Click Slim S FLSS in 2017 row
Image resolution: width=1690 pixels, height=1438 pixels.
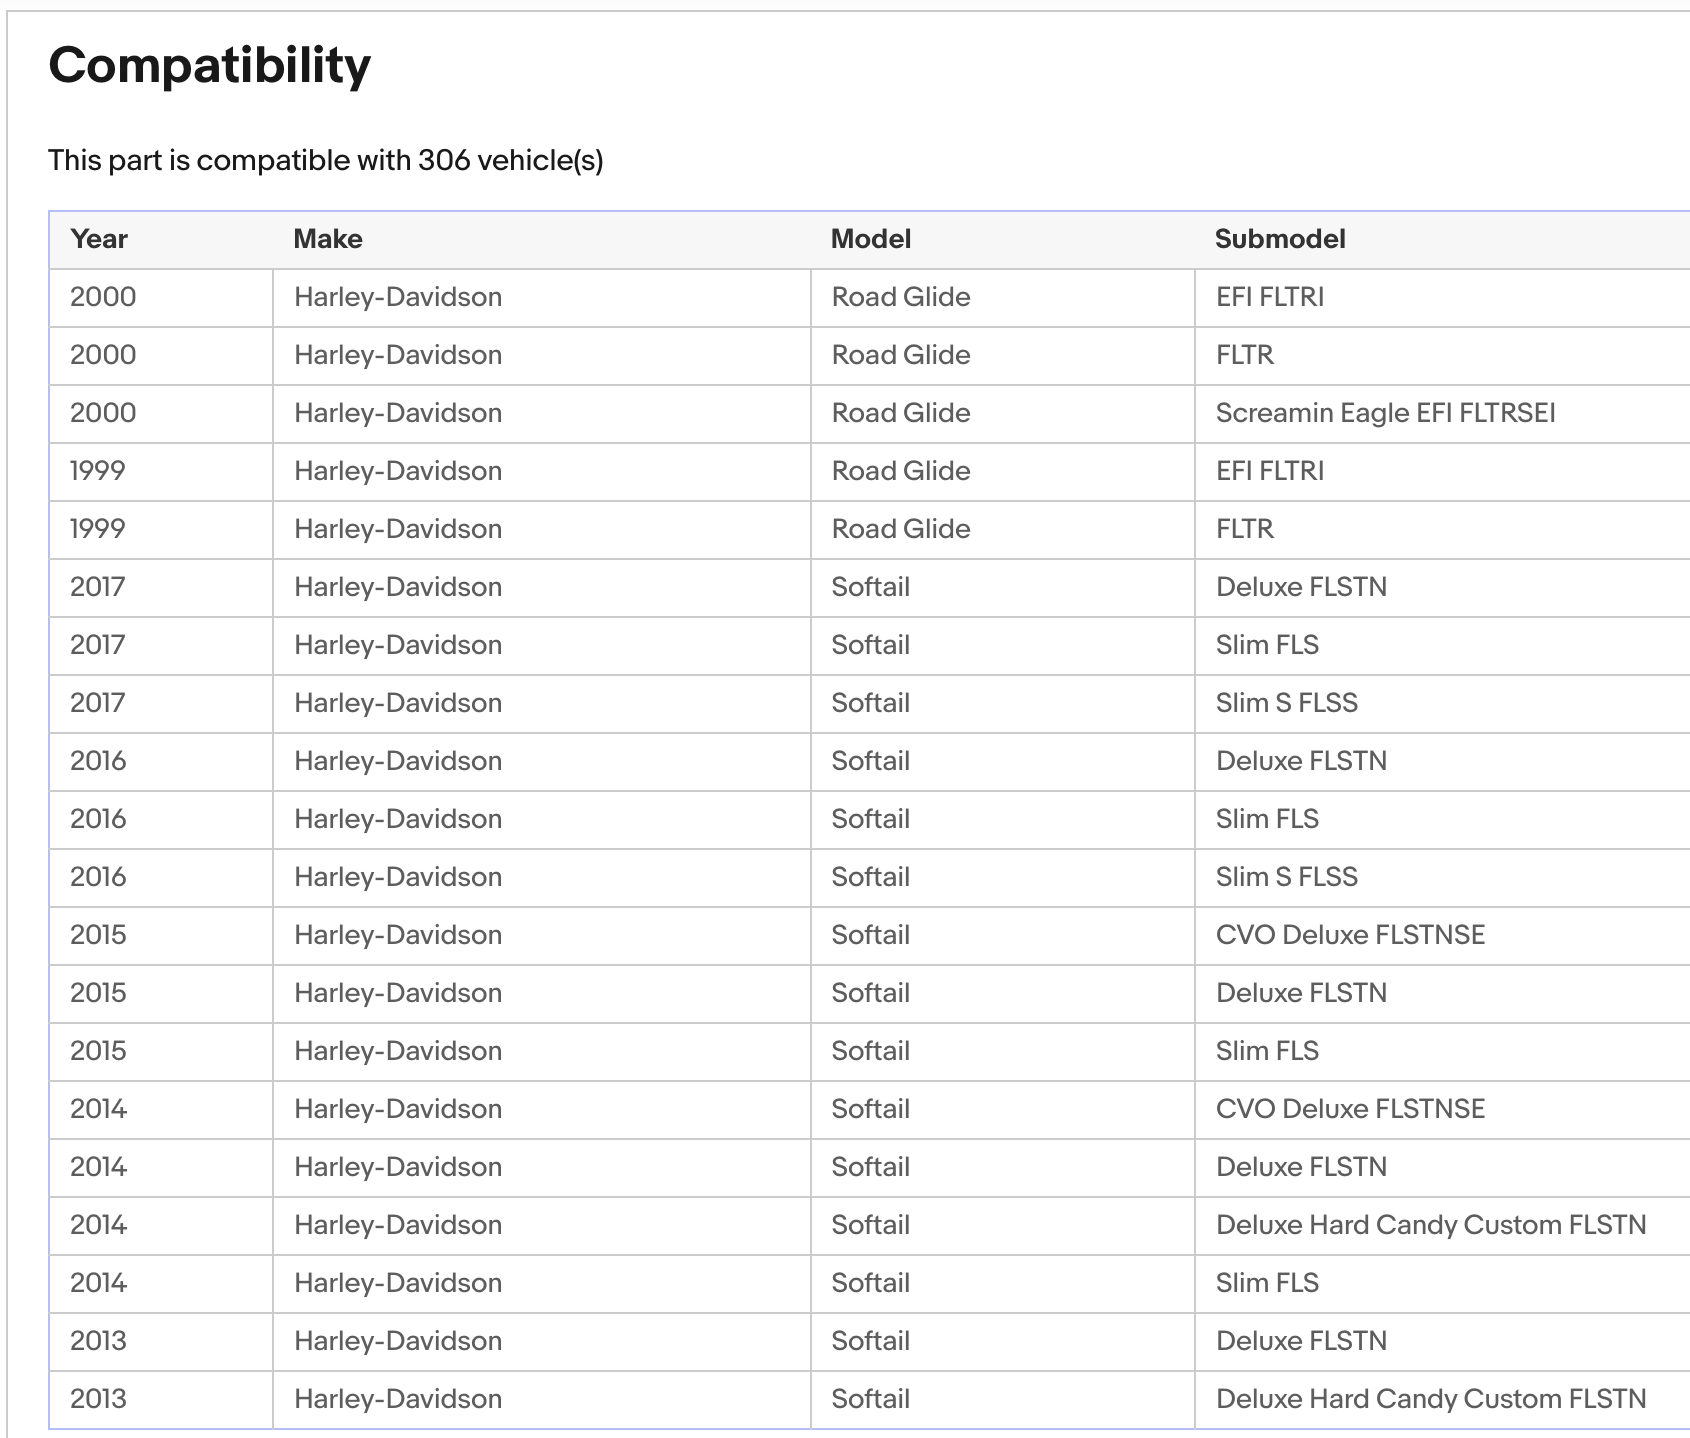click(1286, 703)
